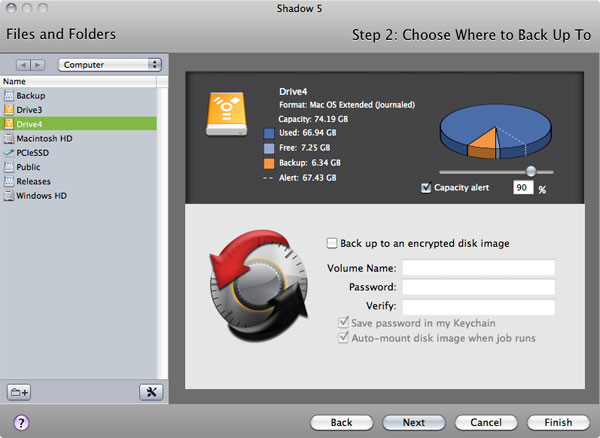This screenshot has height=438, width=600.
Task: Enable Back up to an encrypted disk image
Action: pos(332,243)
